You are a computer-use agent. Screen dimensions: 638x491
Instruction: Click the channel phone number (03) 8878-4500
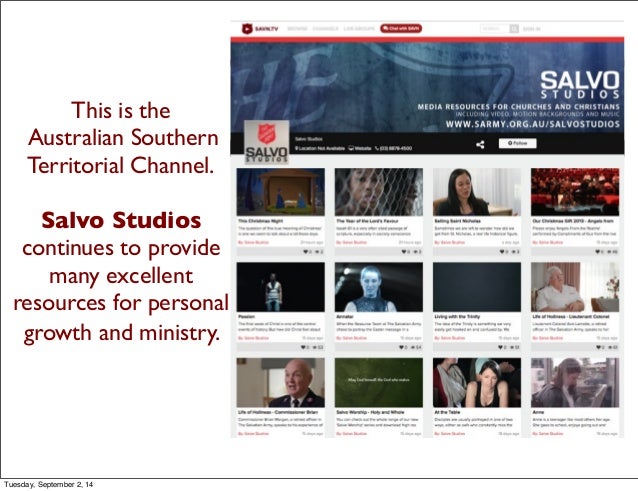click(x=393, y=148)
